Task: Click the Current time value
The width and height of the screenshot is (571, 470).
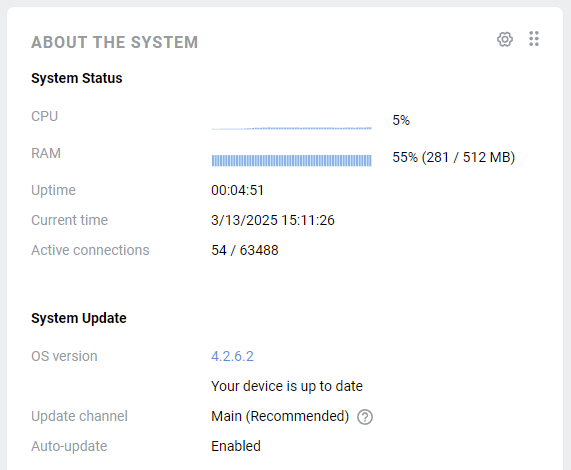Action: 273,220
